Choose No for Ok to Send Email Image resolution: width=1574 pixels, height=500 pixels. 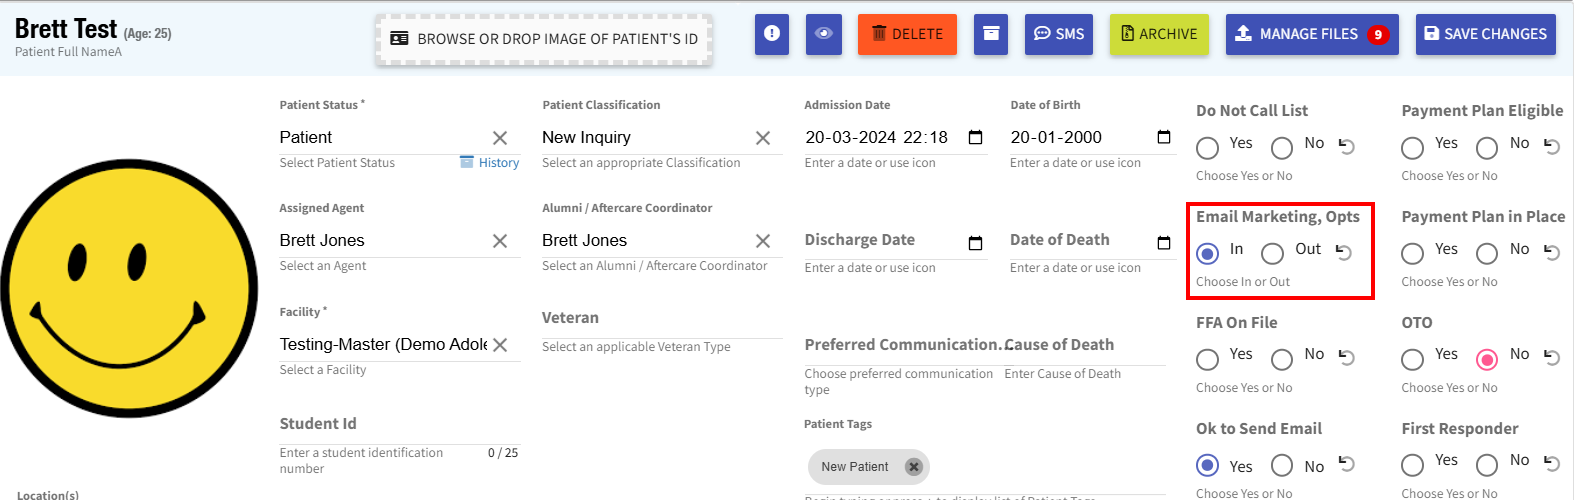tap(1282, 465)
